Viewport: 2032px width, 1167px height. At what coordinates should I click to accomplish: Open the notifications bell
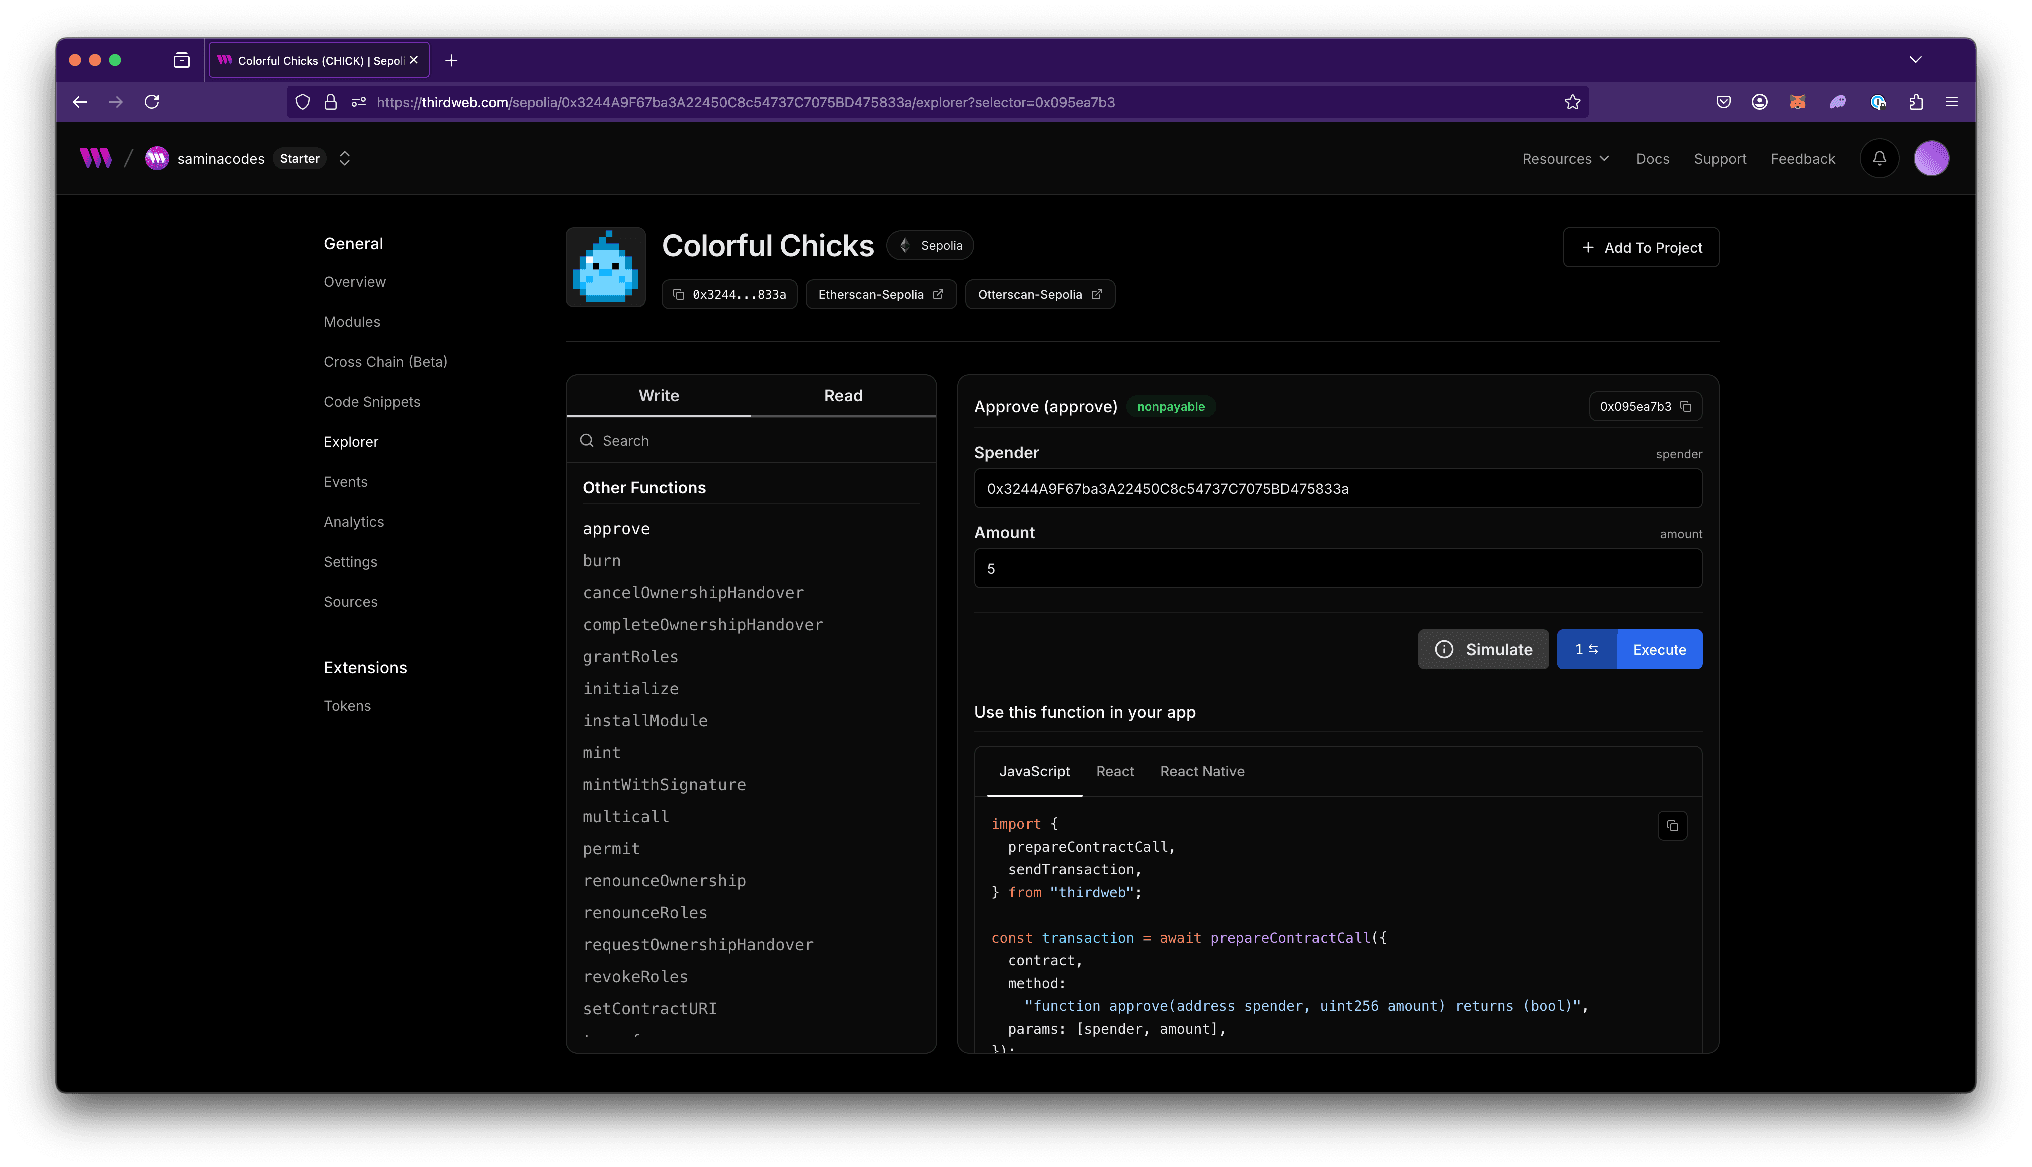tap(1879, 158)
